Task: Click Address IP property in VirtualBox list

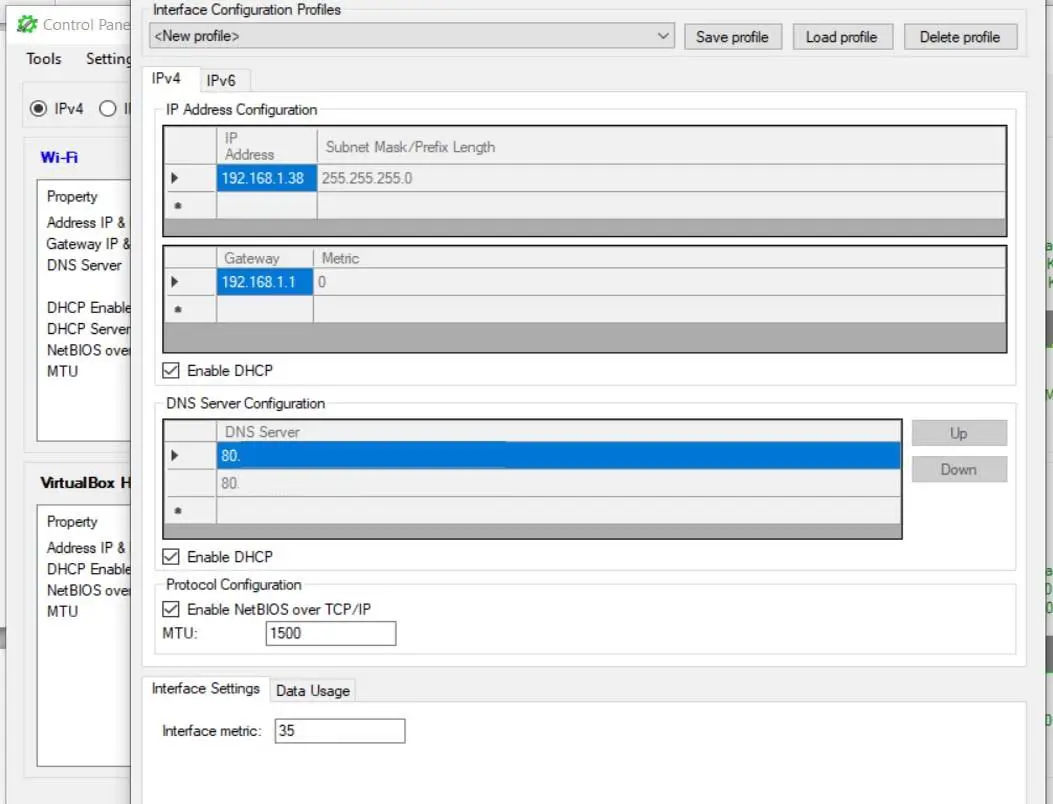Action: pos(86,547)
